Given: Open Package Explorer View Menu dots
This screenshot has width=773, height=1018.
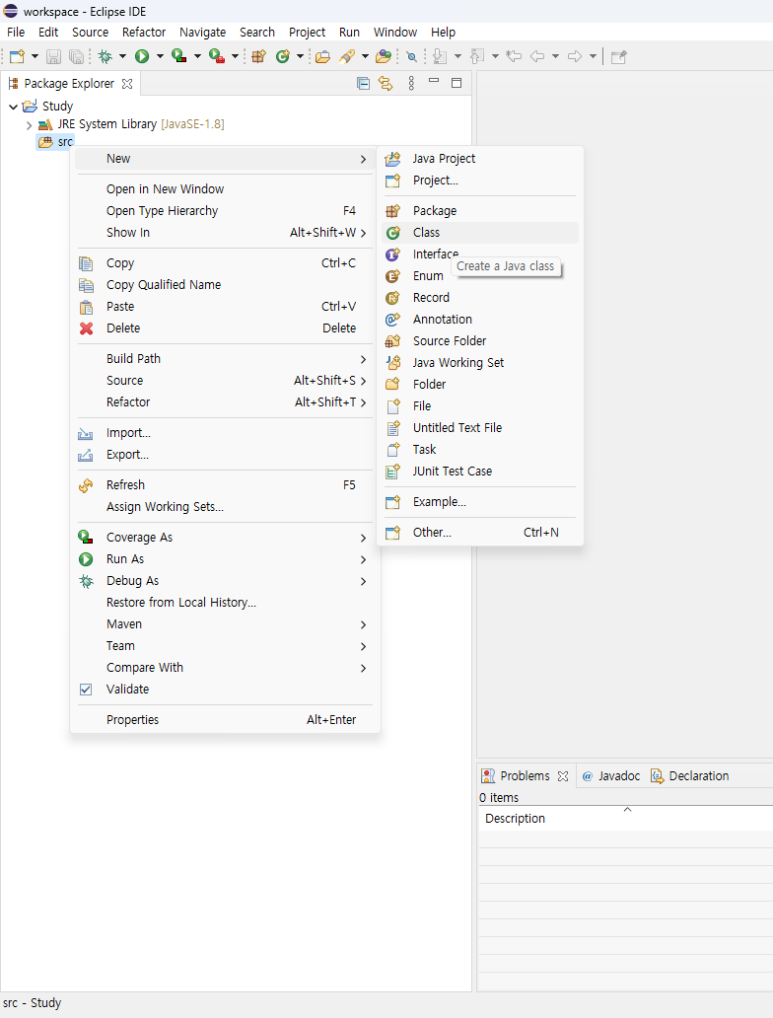Looking at the screenshot, I should 411,83.
